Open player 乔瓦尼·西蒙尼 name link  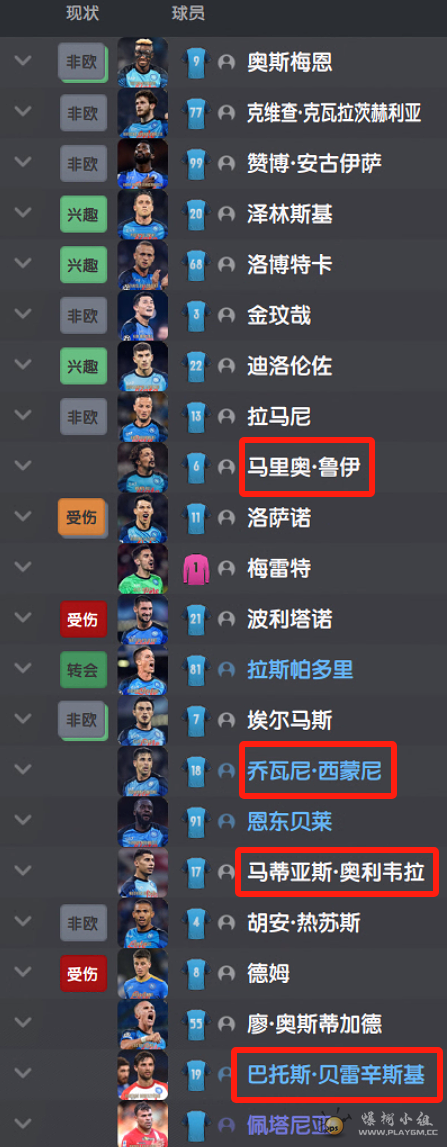coord(315,770)
